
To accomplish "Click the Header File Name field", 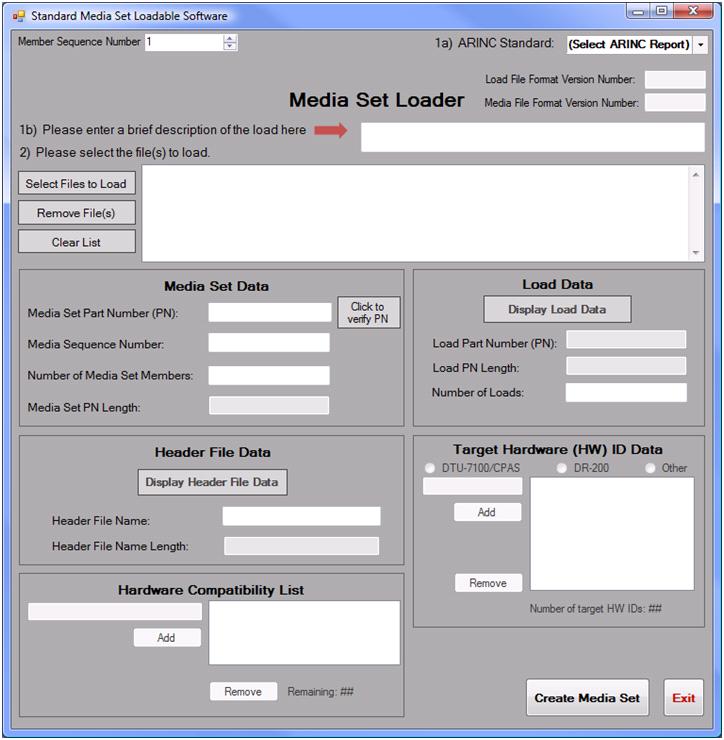I will [x=301, y=516].
